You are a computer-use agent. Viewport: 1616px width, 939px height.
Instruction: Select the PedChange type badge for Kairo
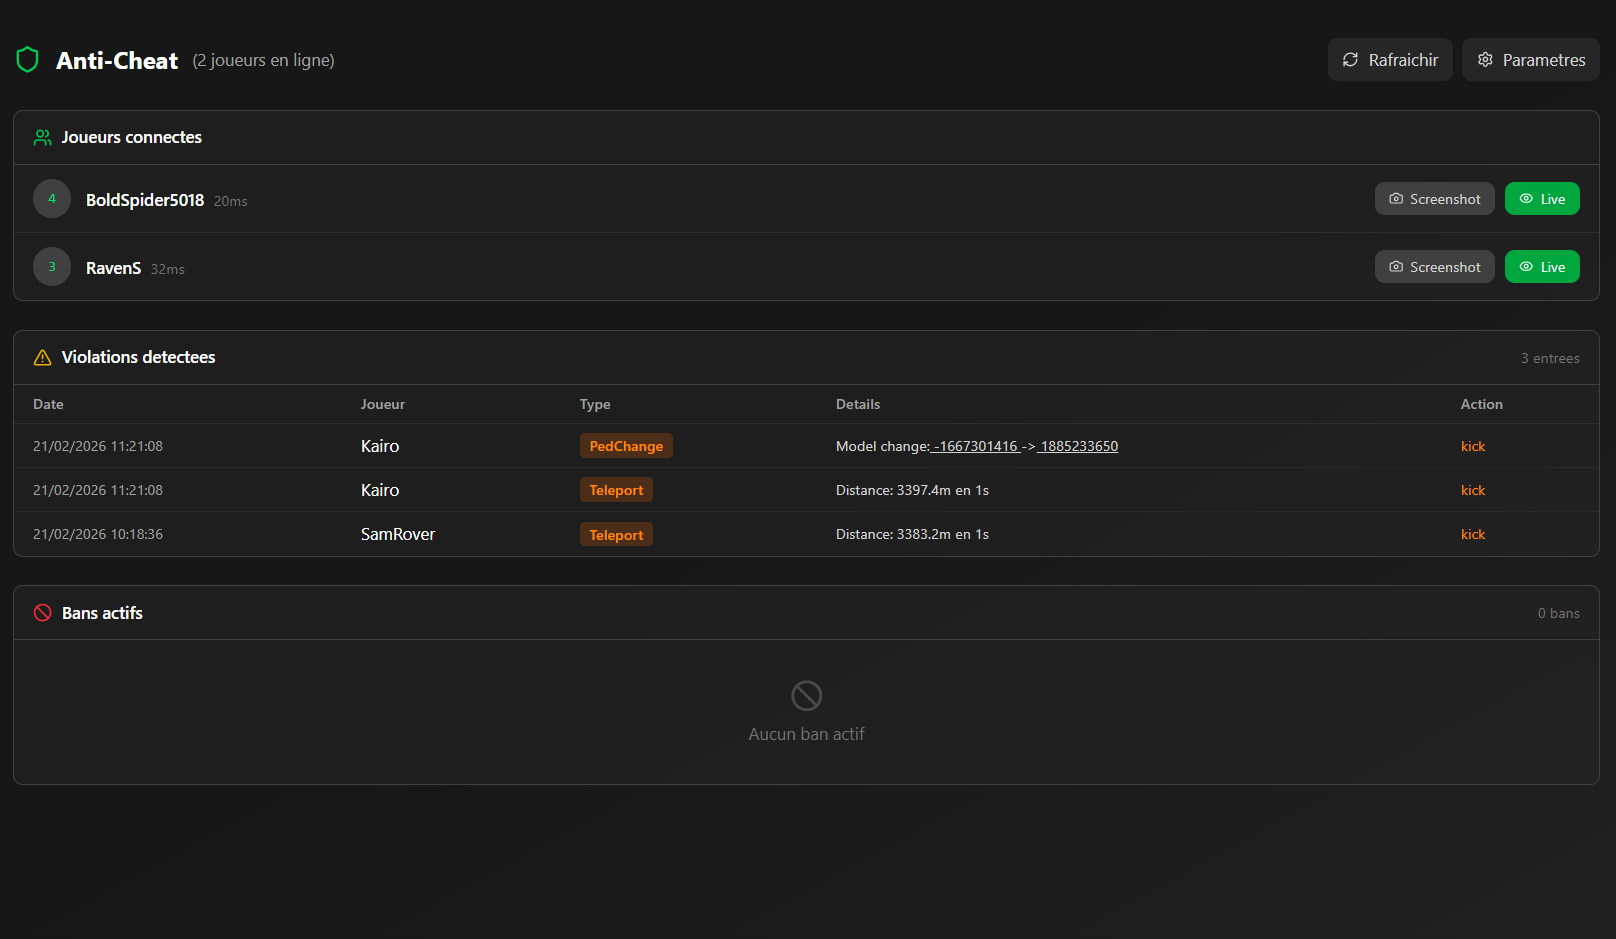[x=626, y=445]
